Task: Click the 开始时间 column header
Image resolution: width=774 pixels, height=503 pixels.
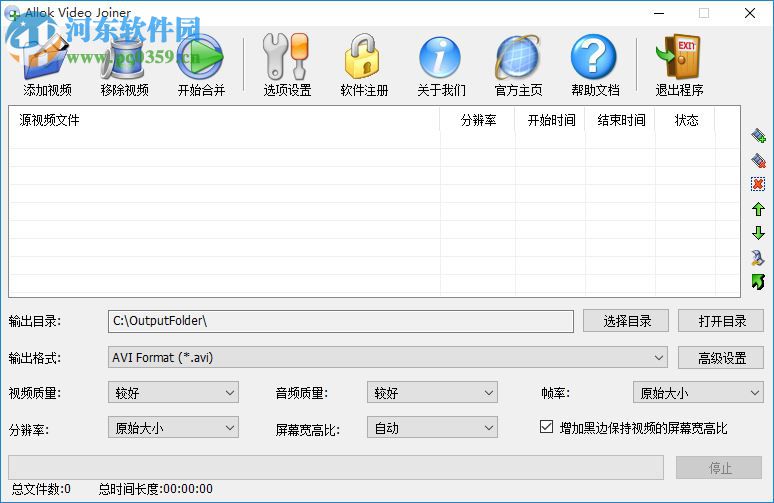Action: (550, 120)
